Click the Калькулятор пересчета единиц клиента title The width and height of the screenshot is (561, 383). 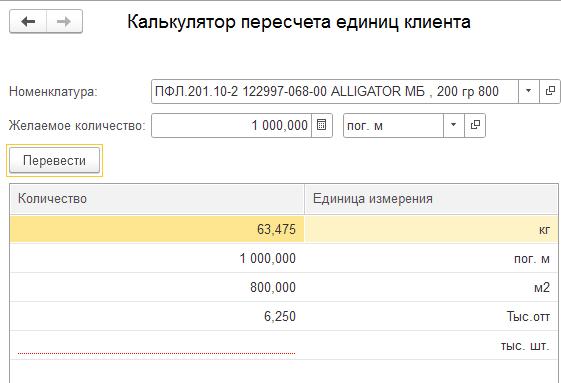click(x=299, y=22)
